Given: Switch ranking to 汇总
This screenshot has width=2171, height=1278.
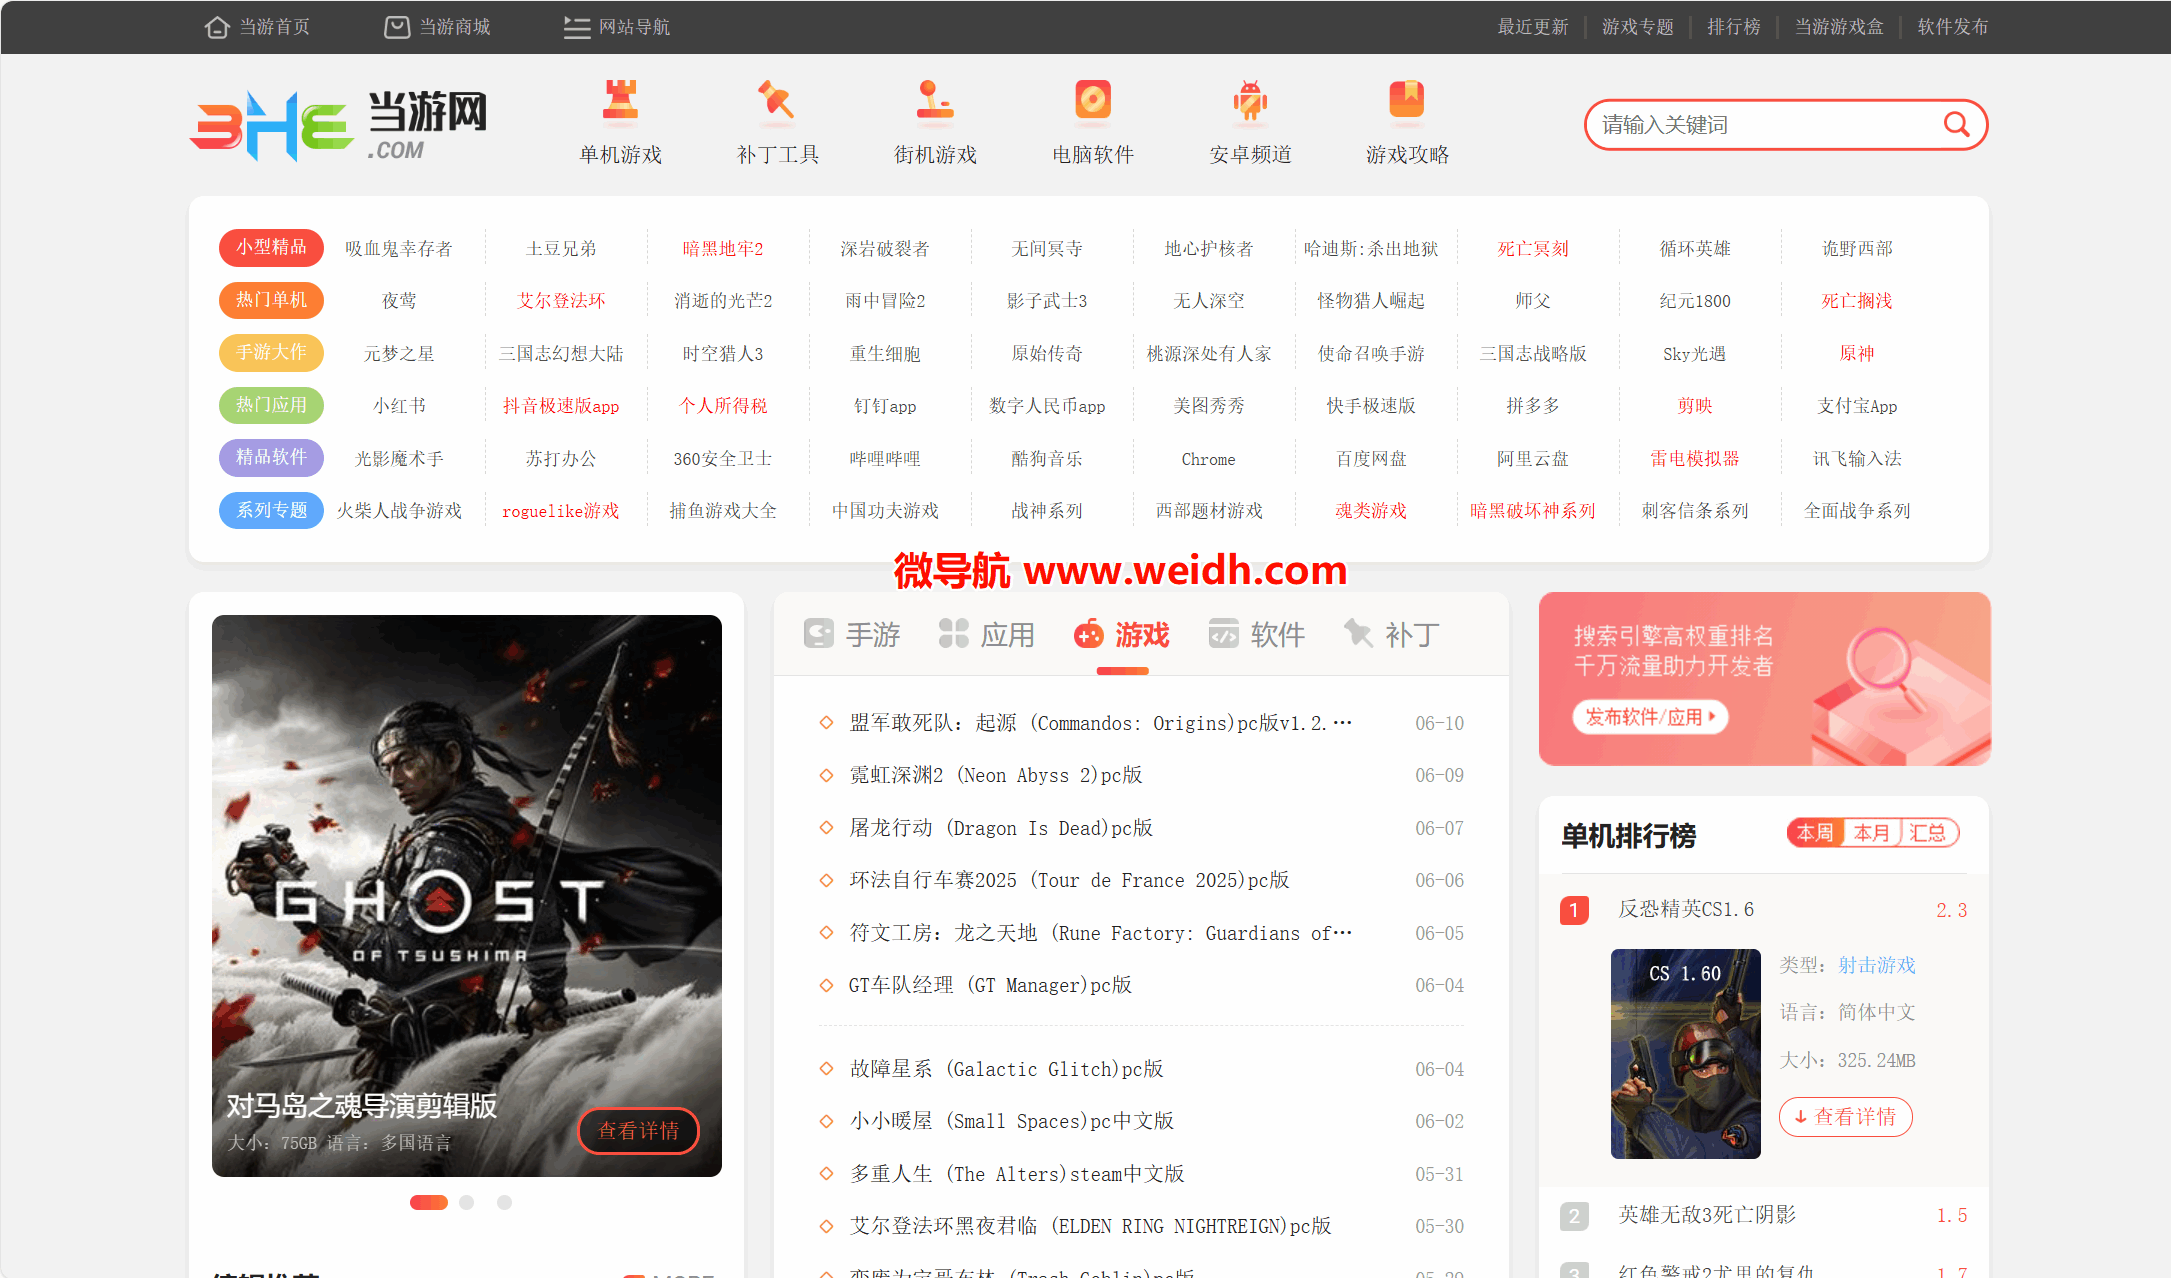Looking at the screenshot, I should (x=1927, y=833).
